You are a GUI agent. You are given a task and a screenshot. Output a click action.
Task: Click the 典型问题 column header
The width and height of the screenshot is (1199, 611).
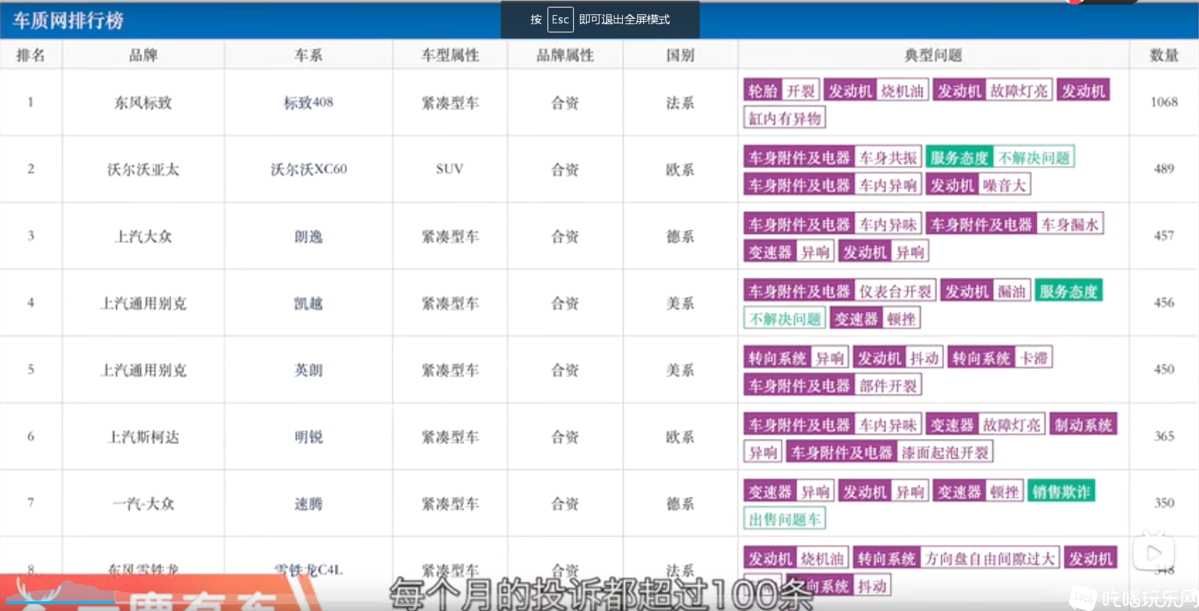(933, 55)
